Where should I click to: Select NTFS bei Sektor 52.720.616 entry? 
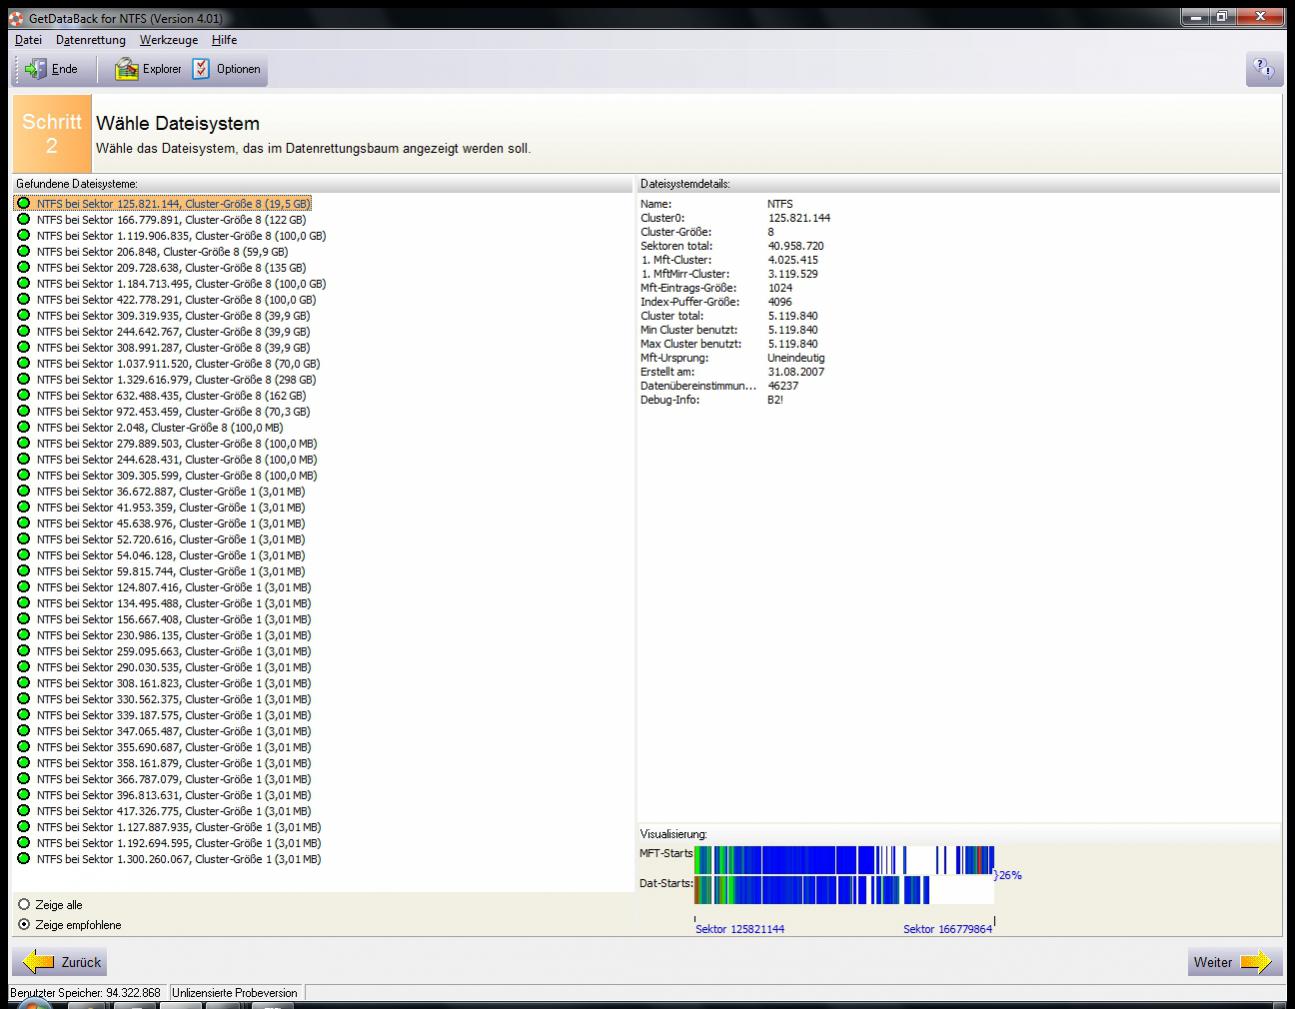click(161, 540)
